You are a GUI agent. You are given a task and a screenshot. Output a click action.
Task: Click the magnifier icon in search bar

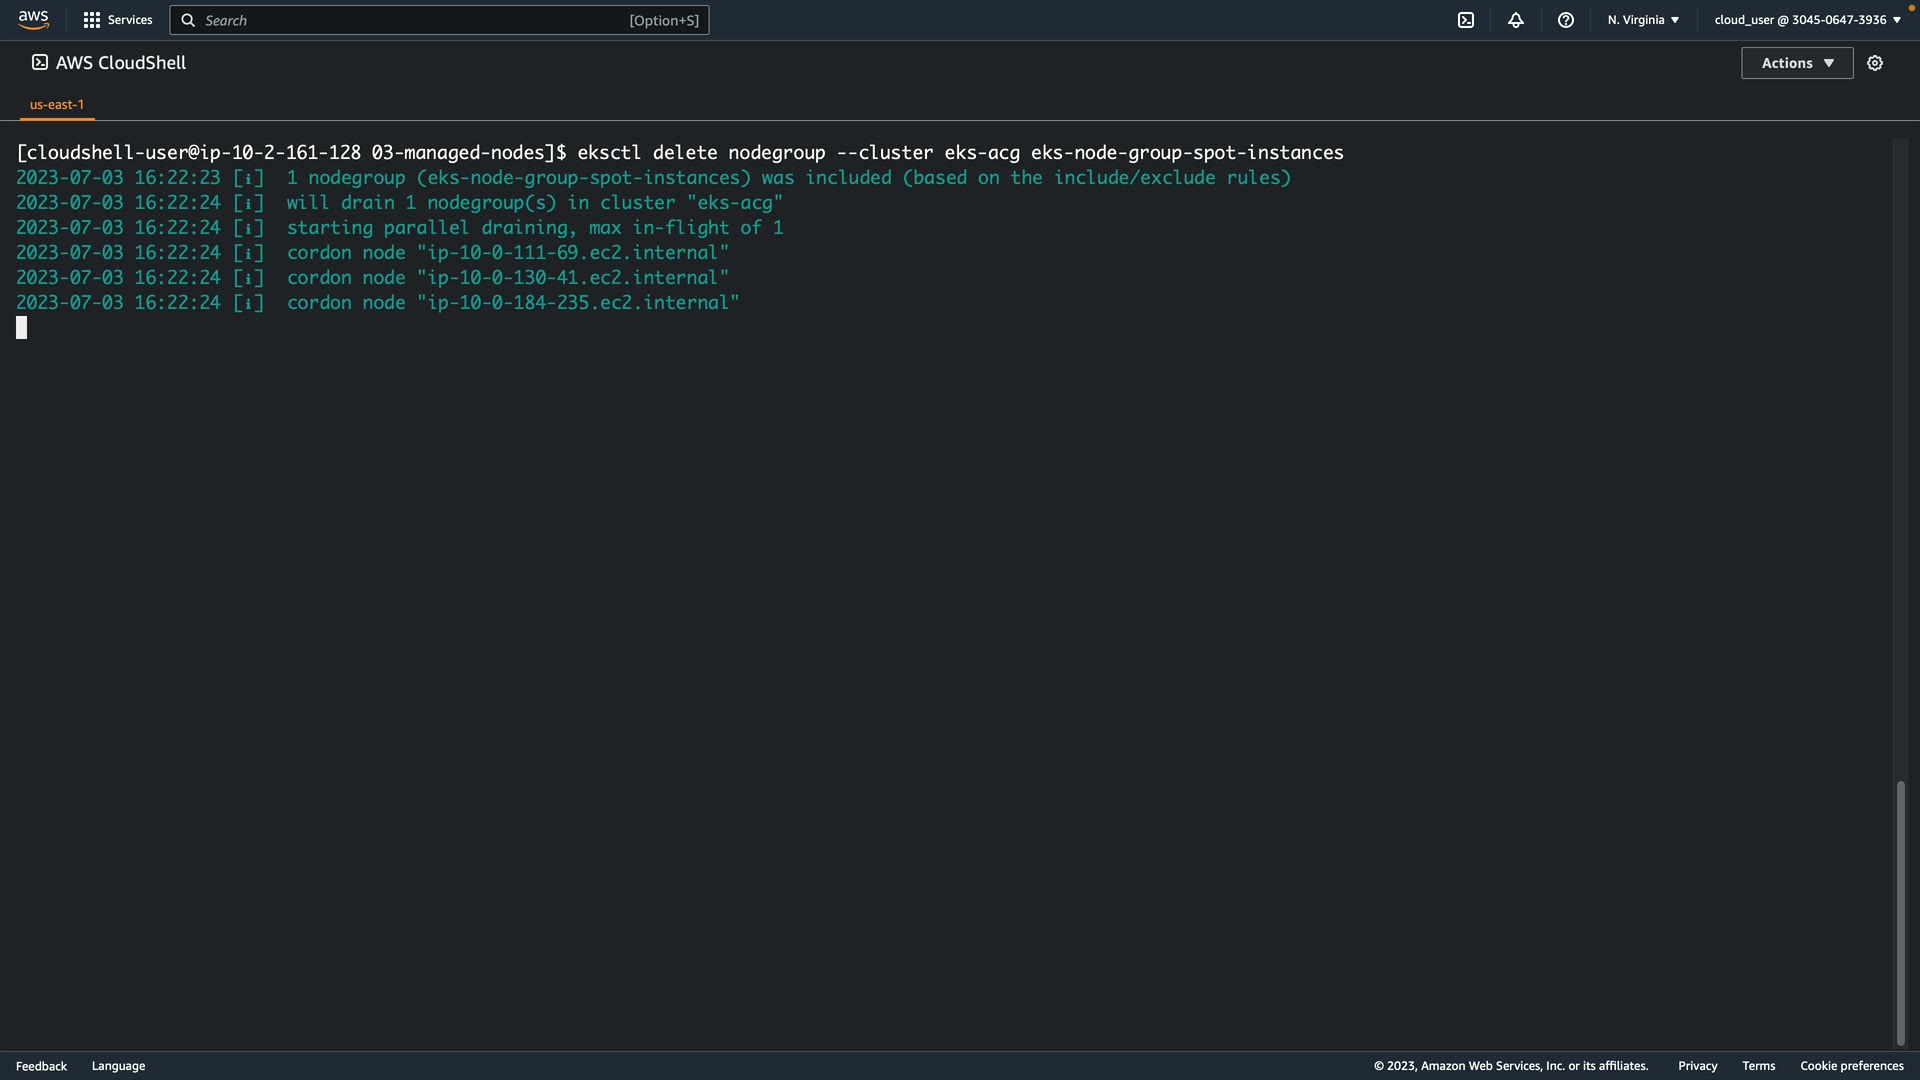(x=188, y=20)
